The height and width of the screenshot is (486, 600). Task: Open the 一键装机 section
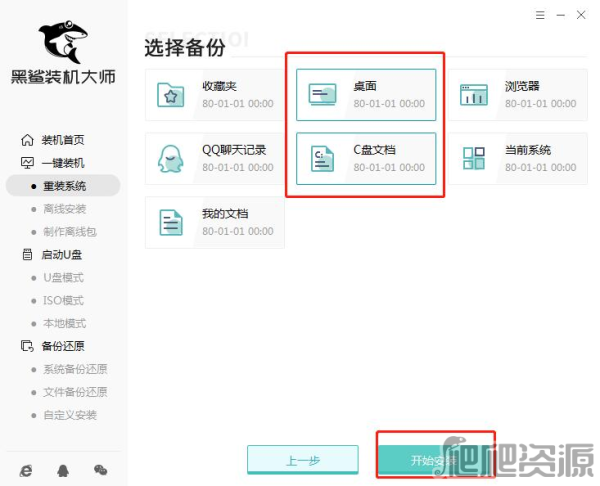(x=63, y=163)
